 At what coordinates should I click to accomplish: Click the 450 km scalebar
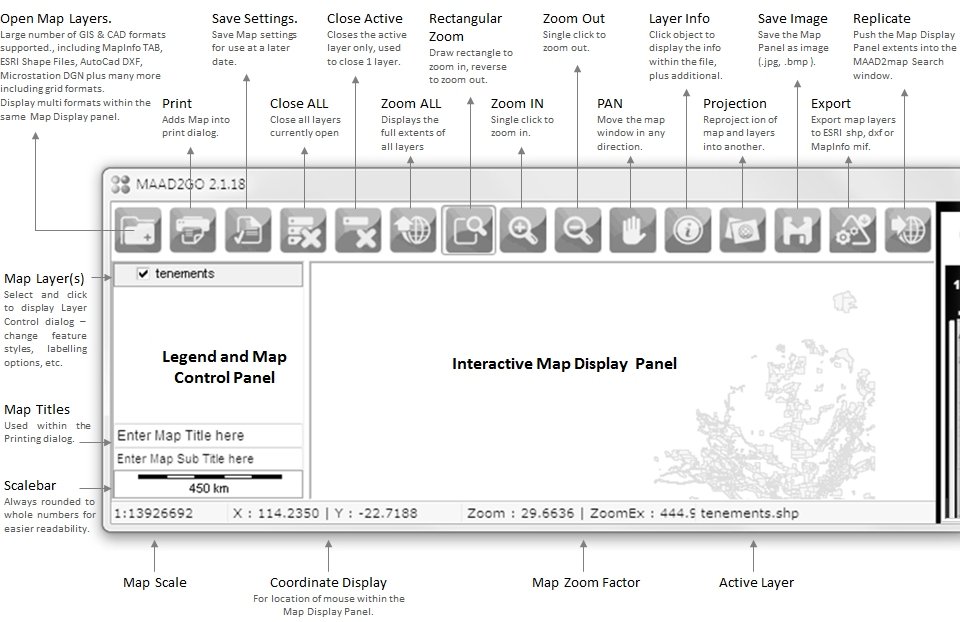point(208,484)
